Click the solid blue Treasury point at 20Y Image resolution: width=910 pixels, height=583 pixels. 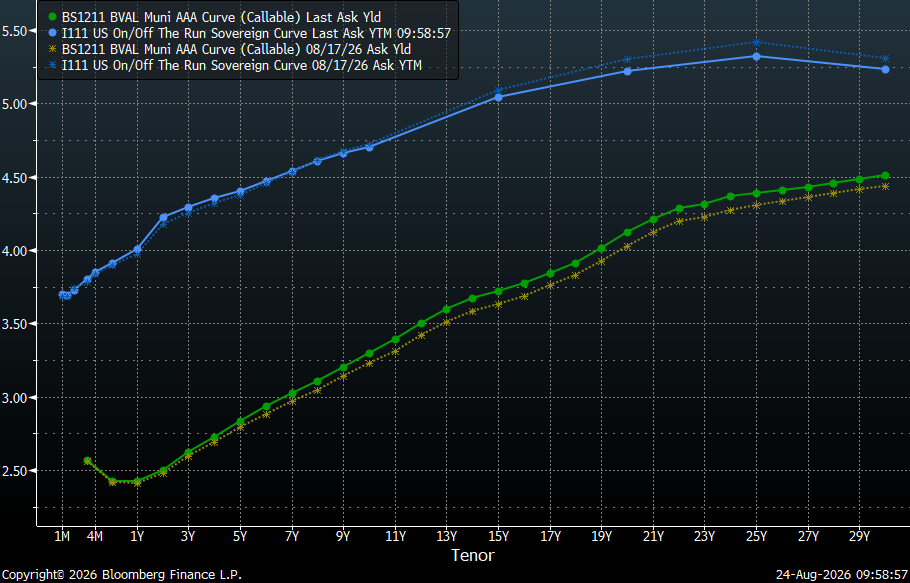point(627,71)
